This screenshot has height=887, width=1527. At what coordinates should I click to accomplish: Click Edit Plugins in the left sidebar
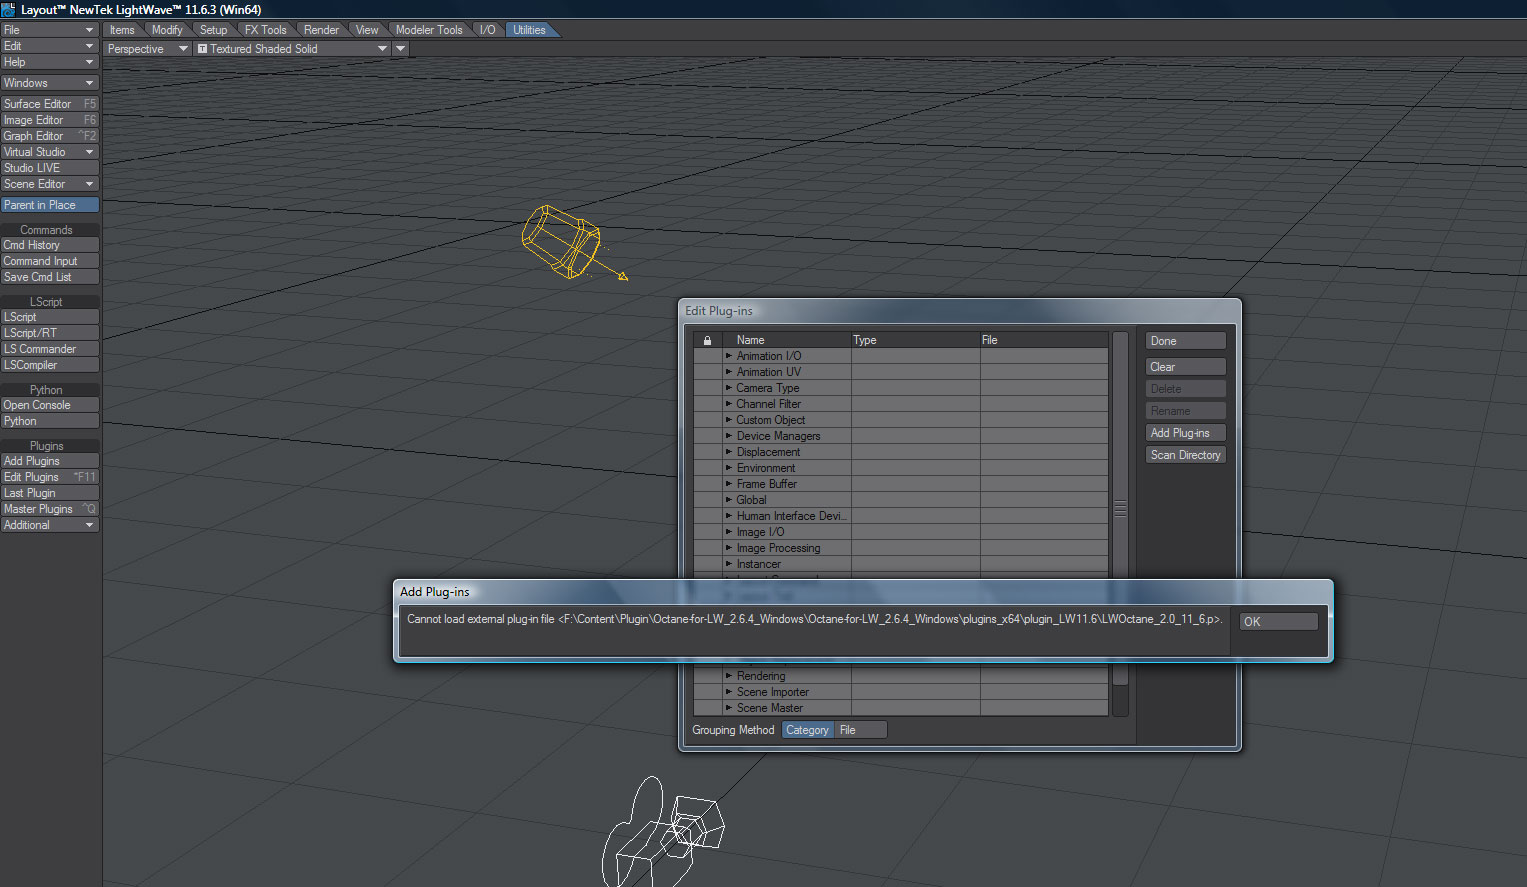point(49,477)
